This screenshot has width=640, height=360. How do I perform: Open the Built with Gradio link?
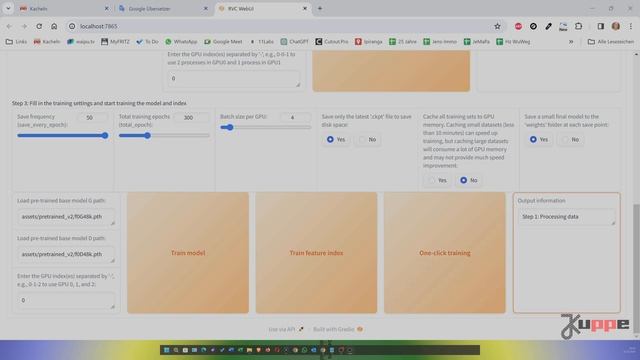pyautogui.click(x=338, y=329)
